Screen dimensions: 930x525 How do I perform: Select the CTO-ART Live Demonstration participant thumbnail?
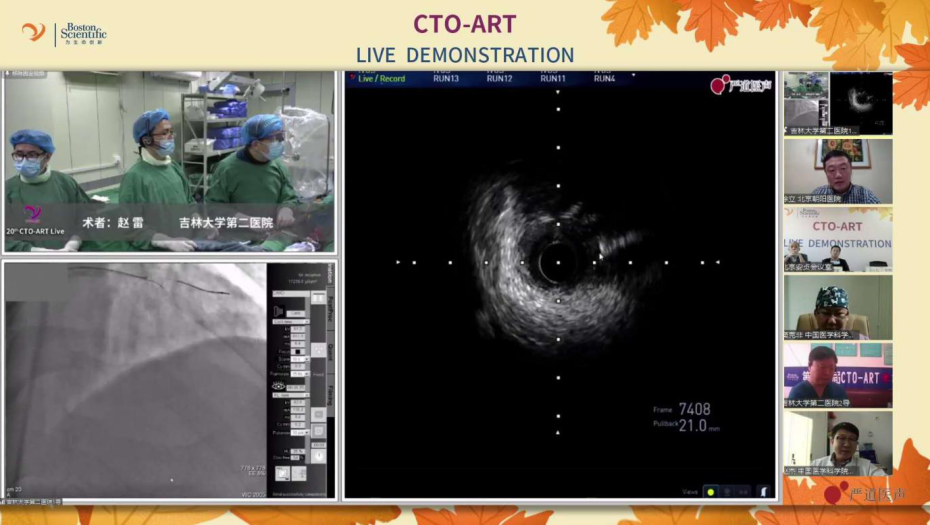838,240
